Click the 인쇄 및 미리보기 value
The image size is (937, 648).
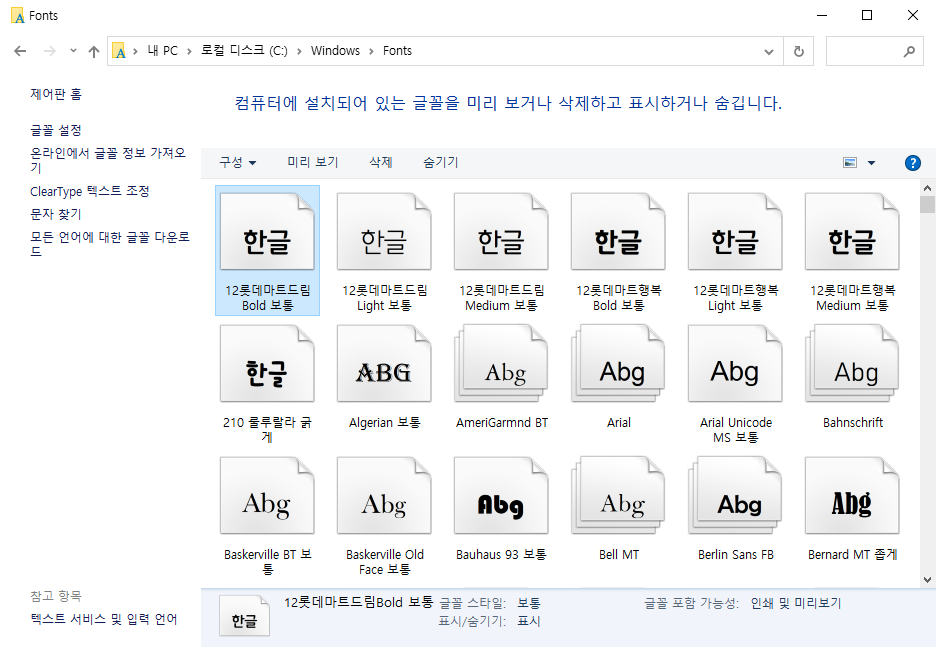click(x=796, y=603)
